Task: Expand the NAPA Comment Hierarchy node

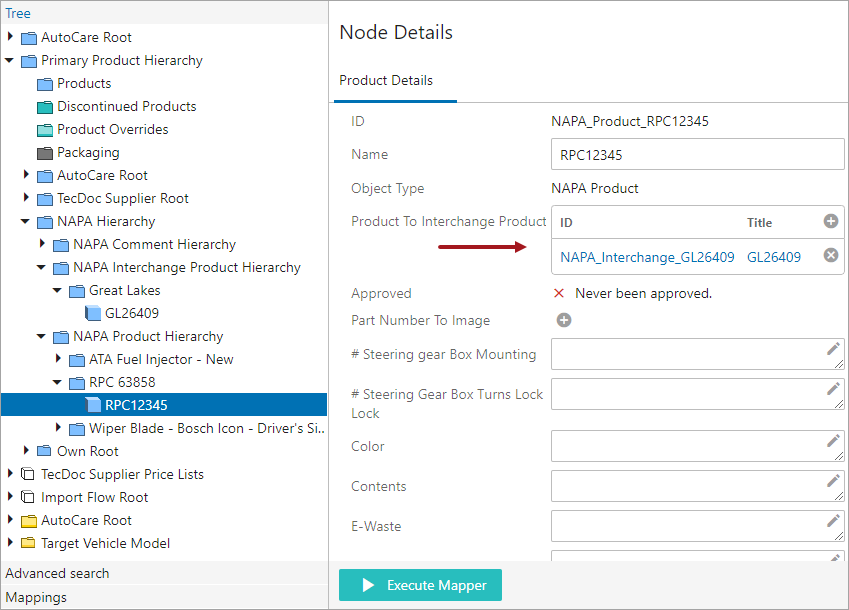Action: [42, 243]
